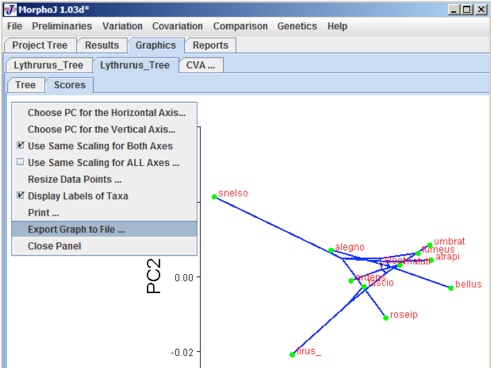The image size is (491, 368).
Task: Switch to the Tree sub-tab
Action: tap(26, 85)
